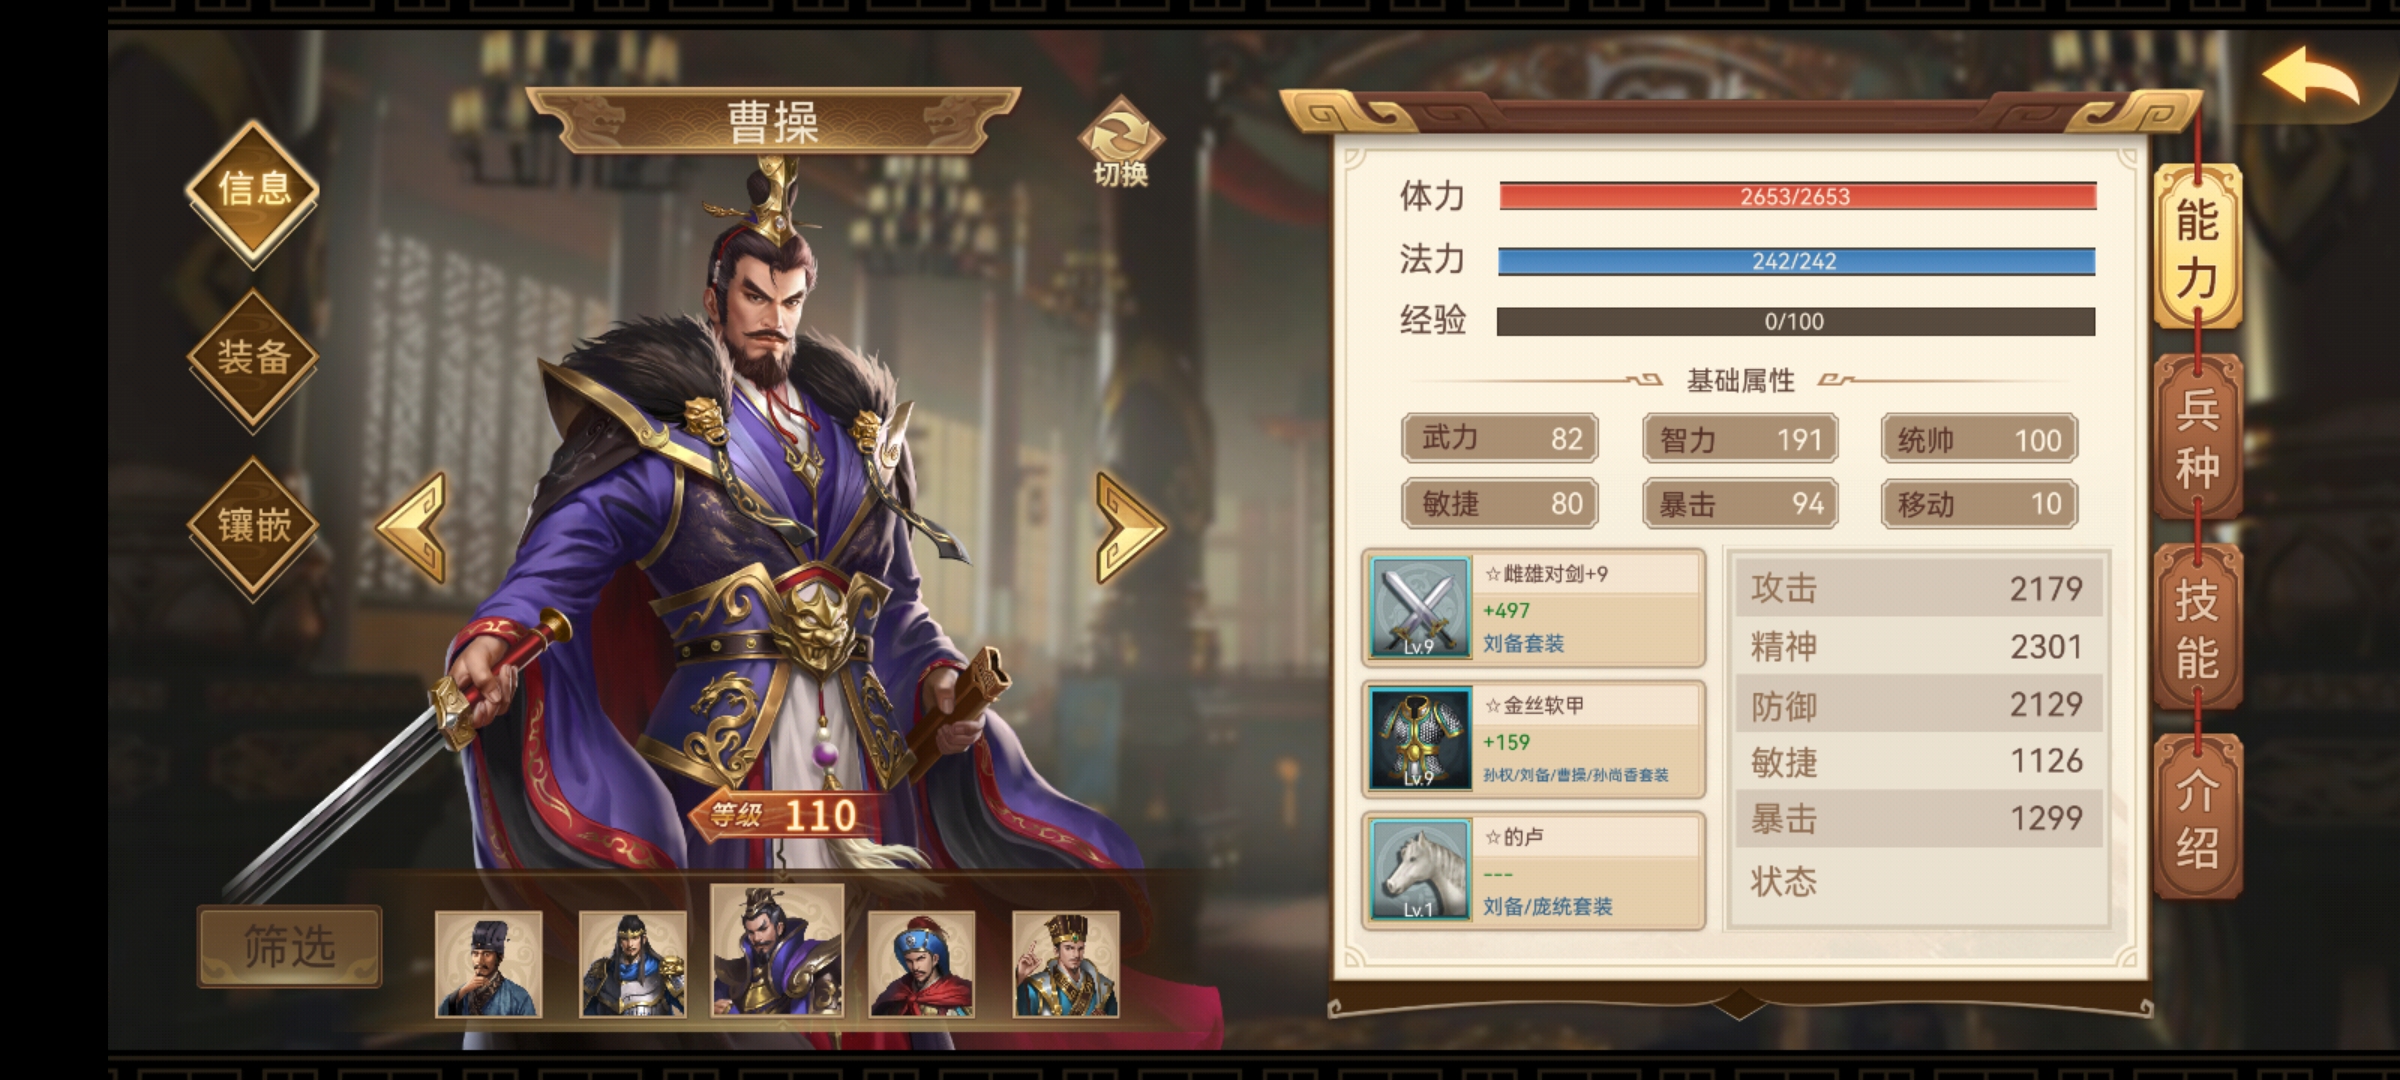Click the red 体力 health bar

click(1797, 196)
